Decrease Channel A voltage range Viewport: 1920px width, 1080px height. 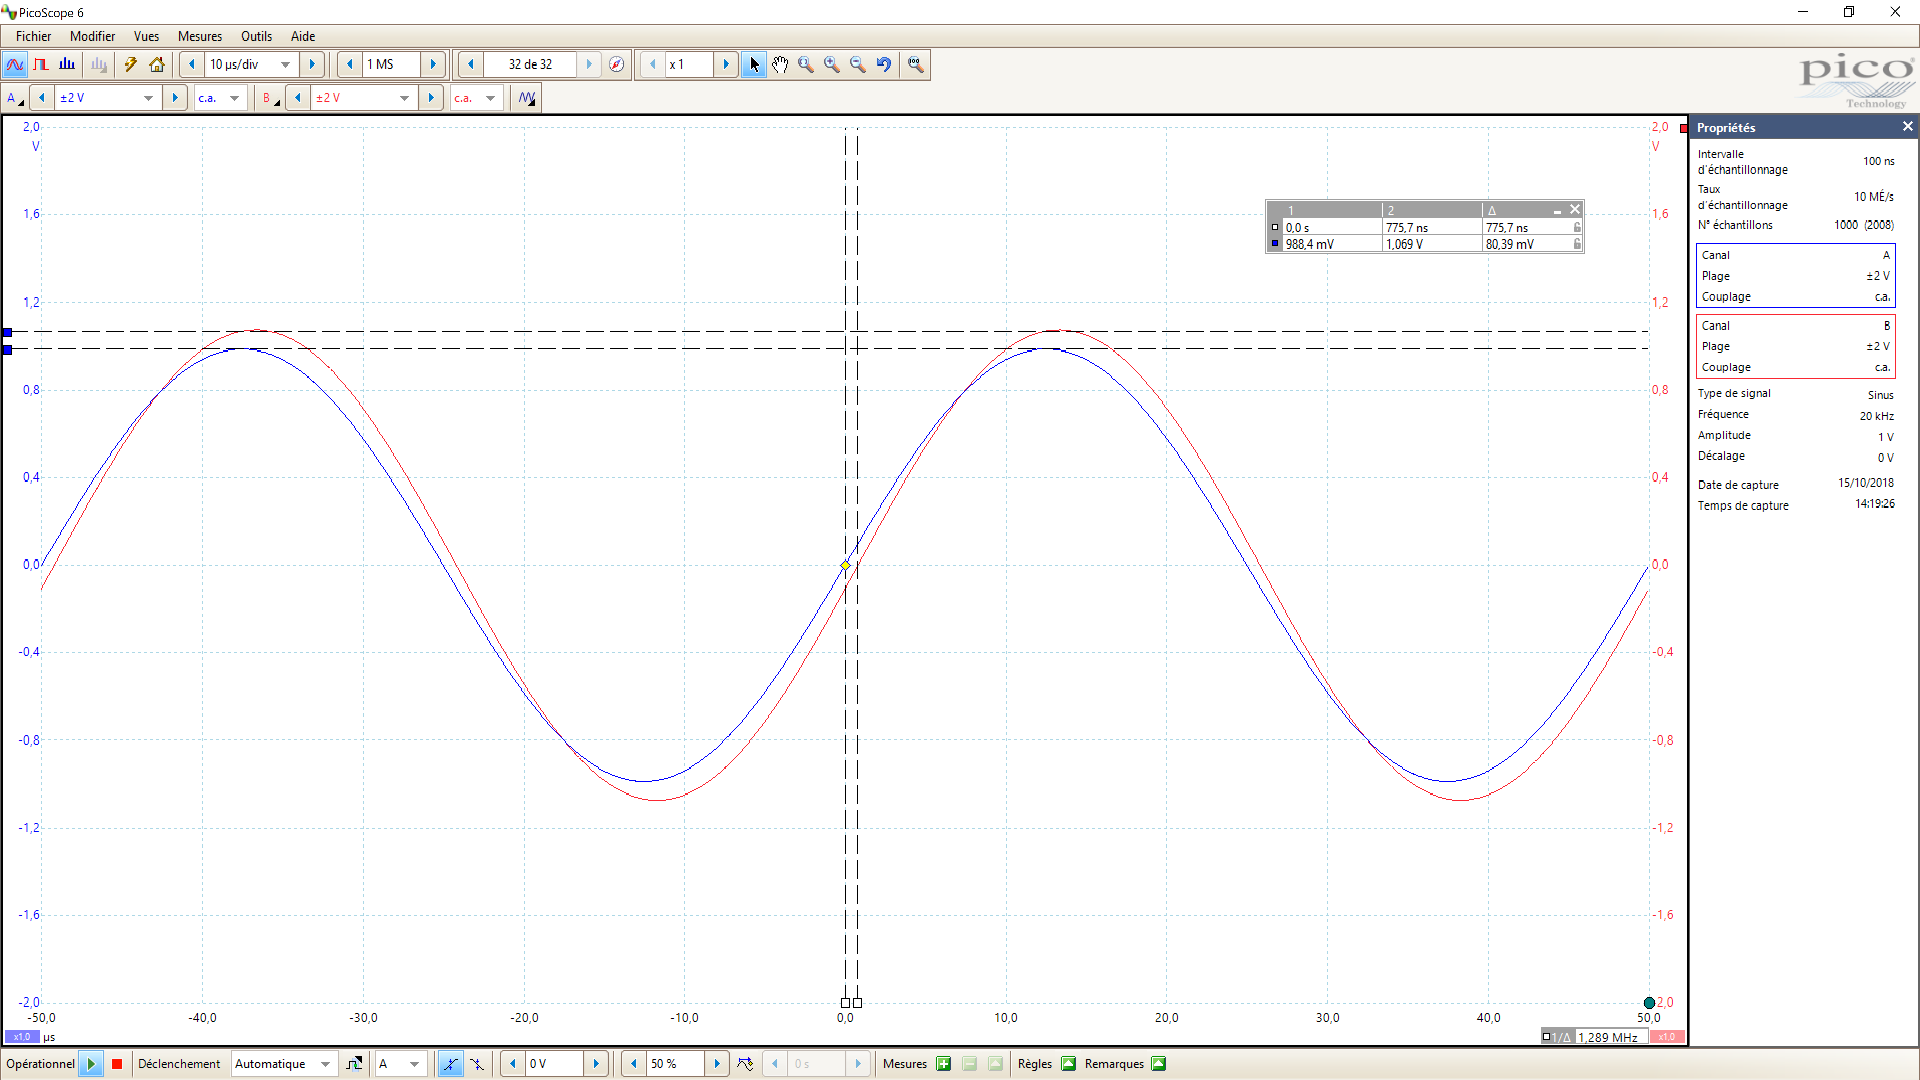[42, 98]
